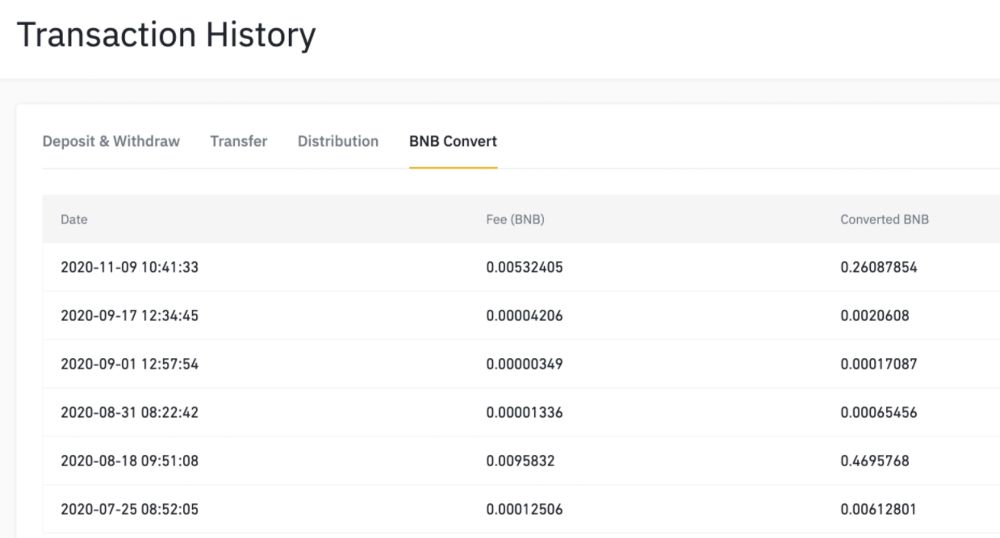Select the 2020-07-25 08:52:05 row
1000x538 pixels.
[x=521, y=509]
